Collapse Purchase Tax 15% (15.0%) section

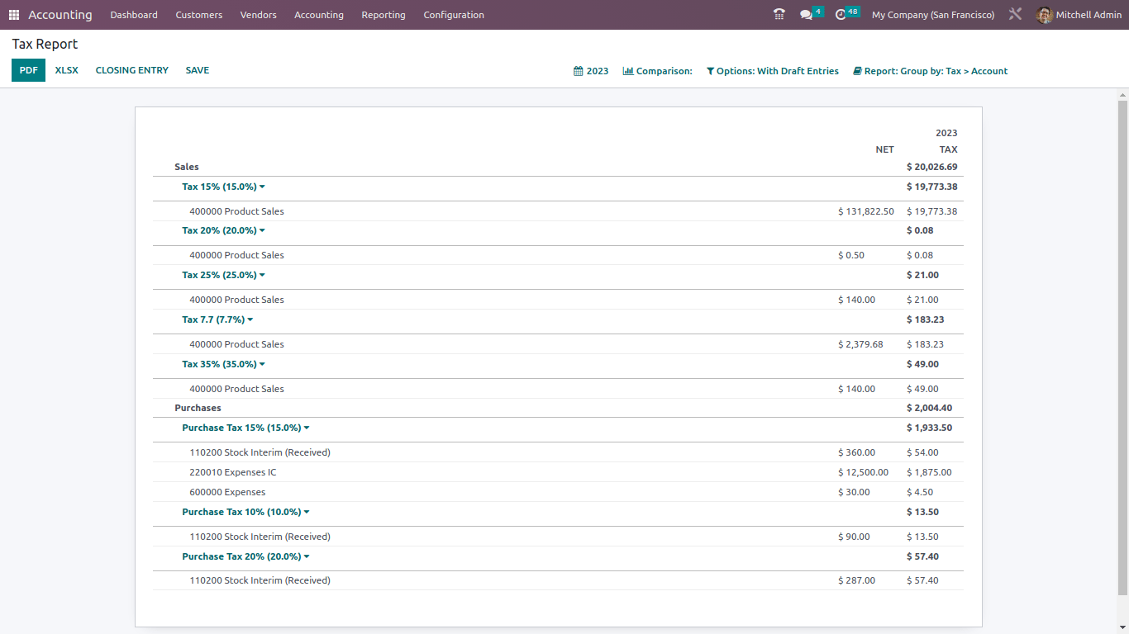[x=246, y=427]
